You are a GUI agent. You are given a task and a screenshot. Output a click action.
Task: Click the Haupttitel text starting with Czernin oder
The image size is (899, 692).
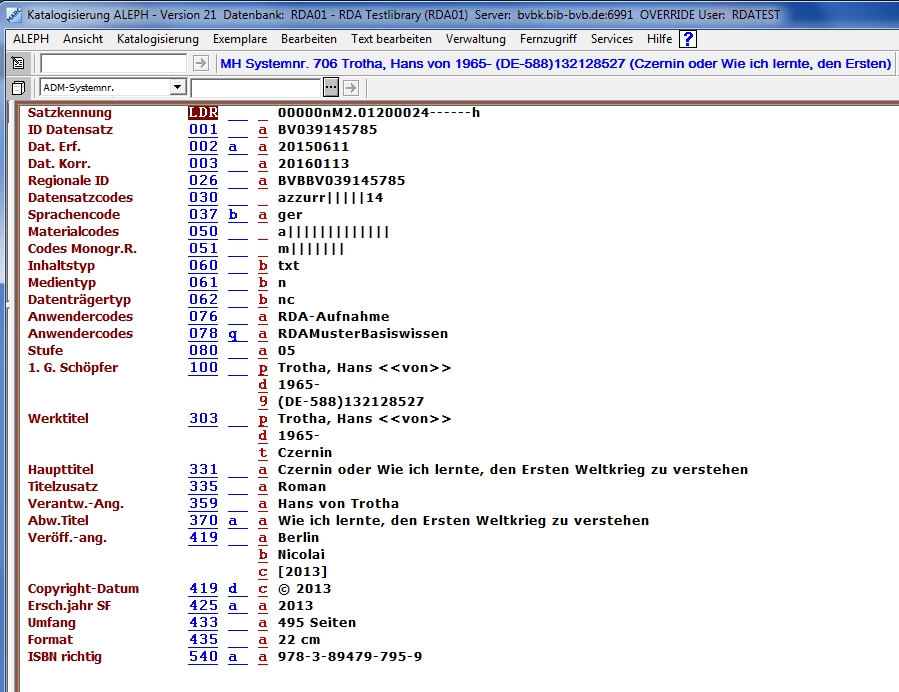[x=512, y=470]
